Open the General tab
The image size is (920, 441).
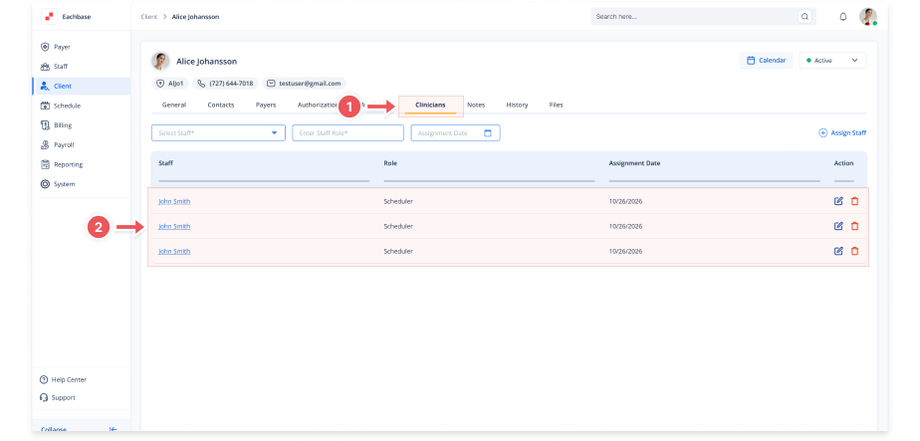(174, 105)
